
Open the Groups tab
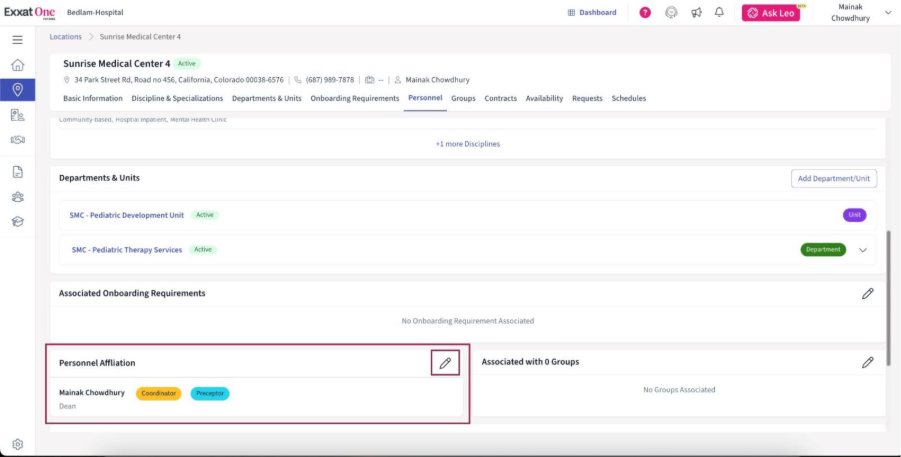(463, 98)
